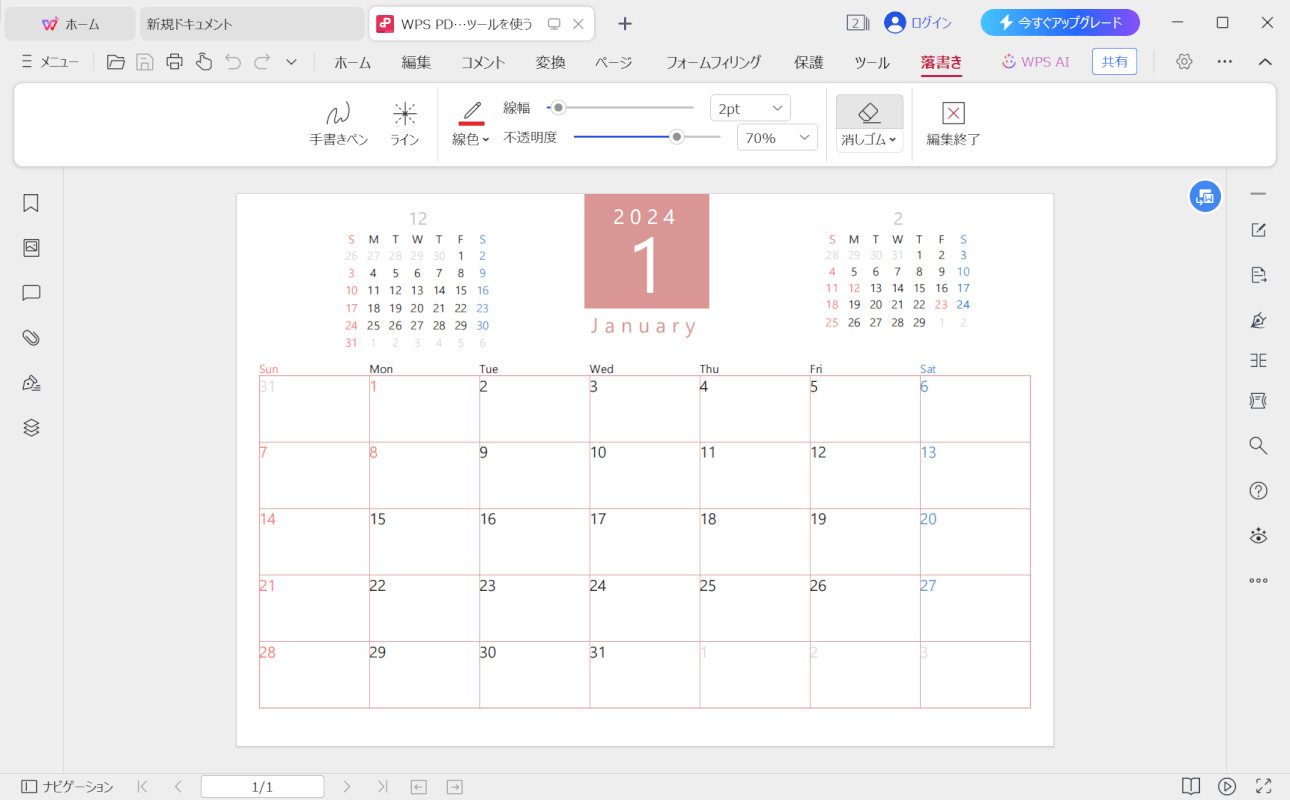The width and height of the screenshot is (1290, 800).
Task: Switch to the ページ ribbon tab
Action: pyautogui.click(x=613, y=62)
